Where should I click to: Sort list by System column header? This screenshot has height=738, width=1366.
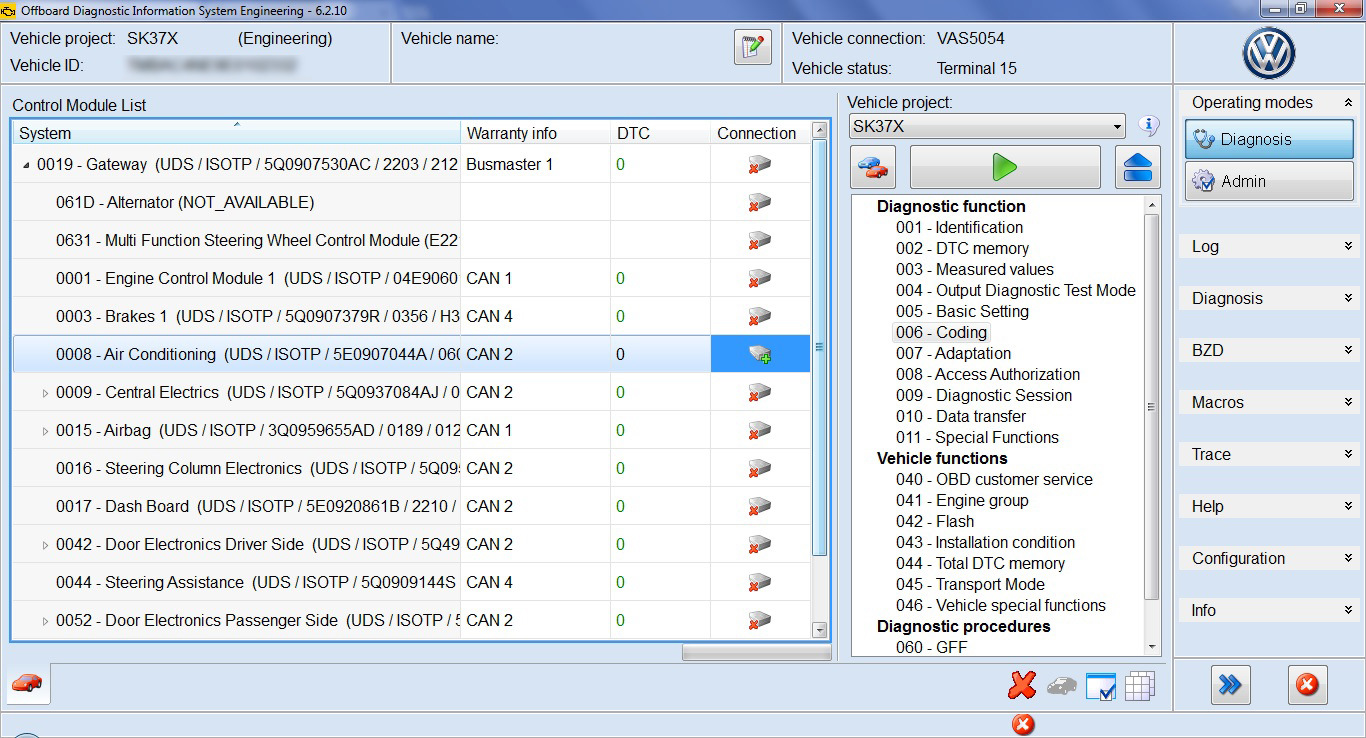coord(236,133)
